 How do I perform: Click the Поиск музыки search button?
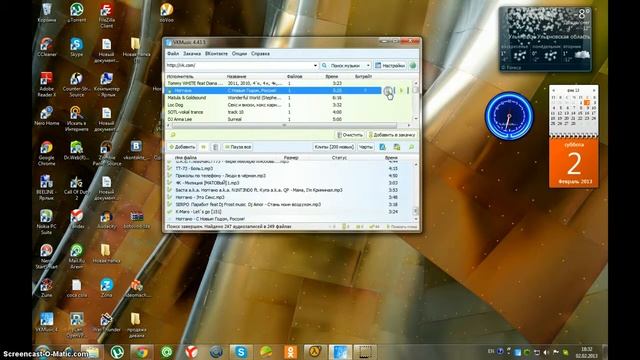(x=342, y=65)
